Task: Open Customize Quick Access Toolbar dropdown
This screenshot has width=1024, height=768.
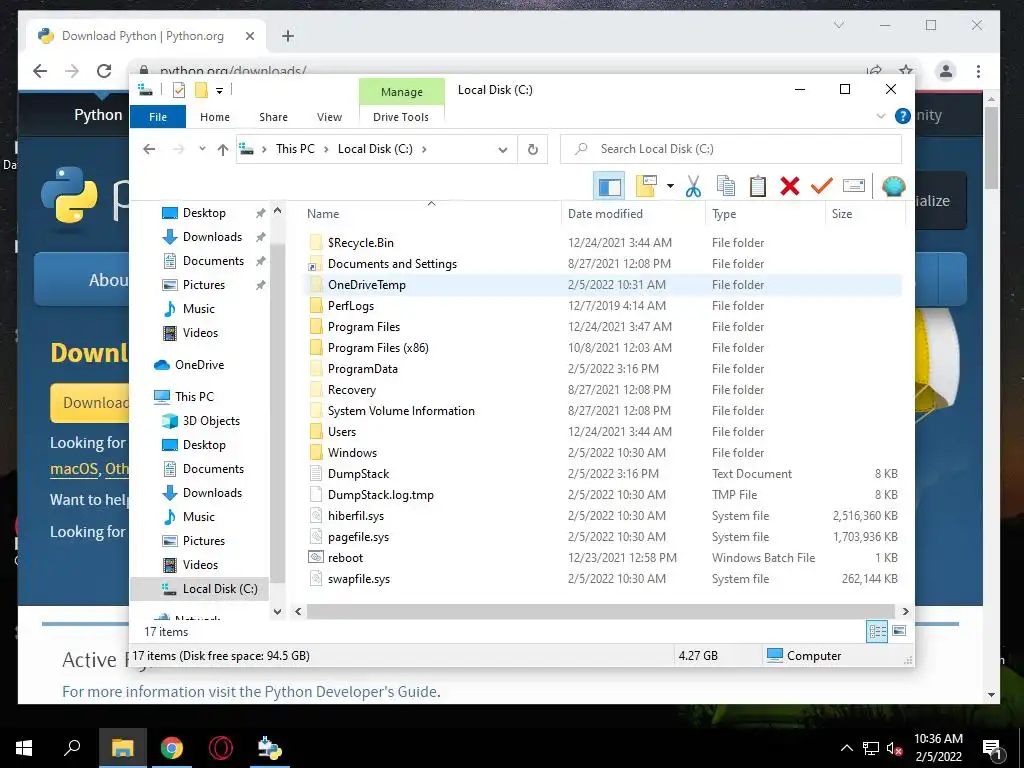Action: pyautogui.click(x=219, y=91)
